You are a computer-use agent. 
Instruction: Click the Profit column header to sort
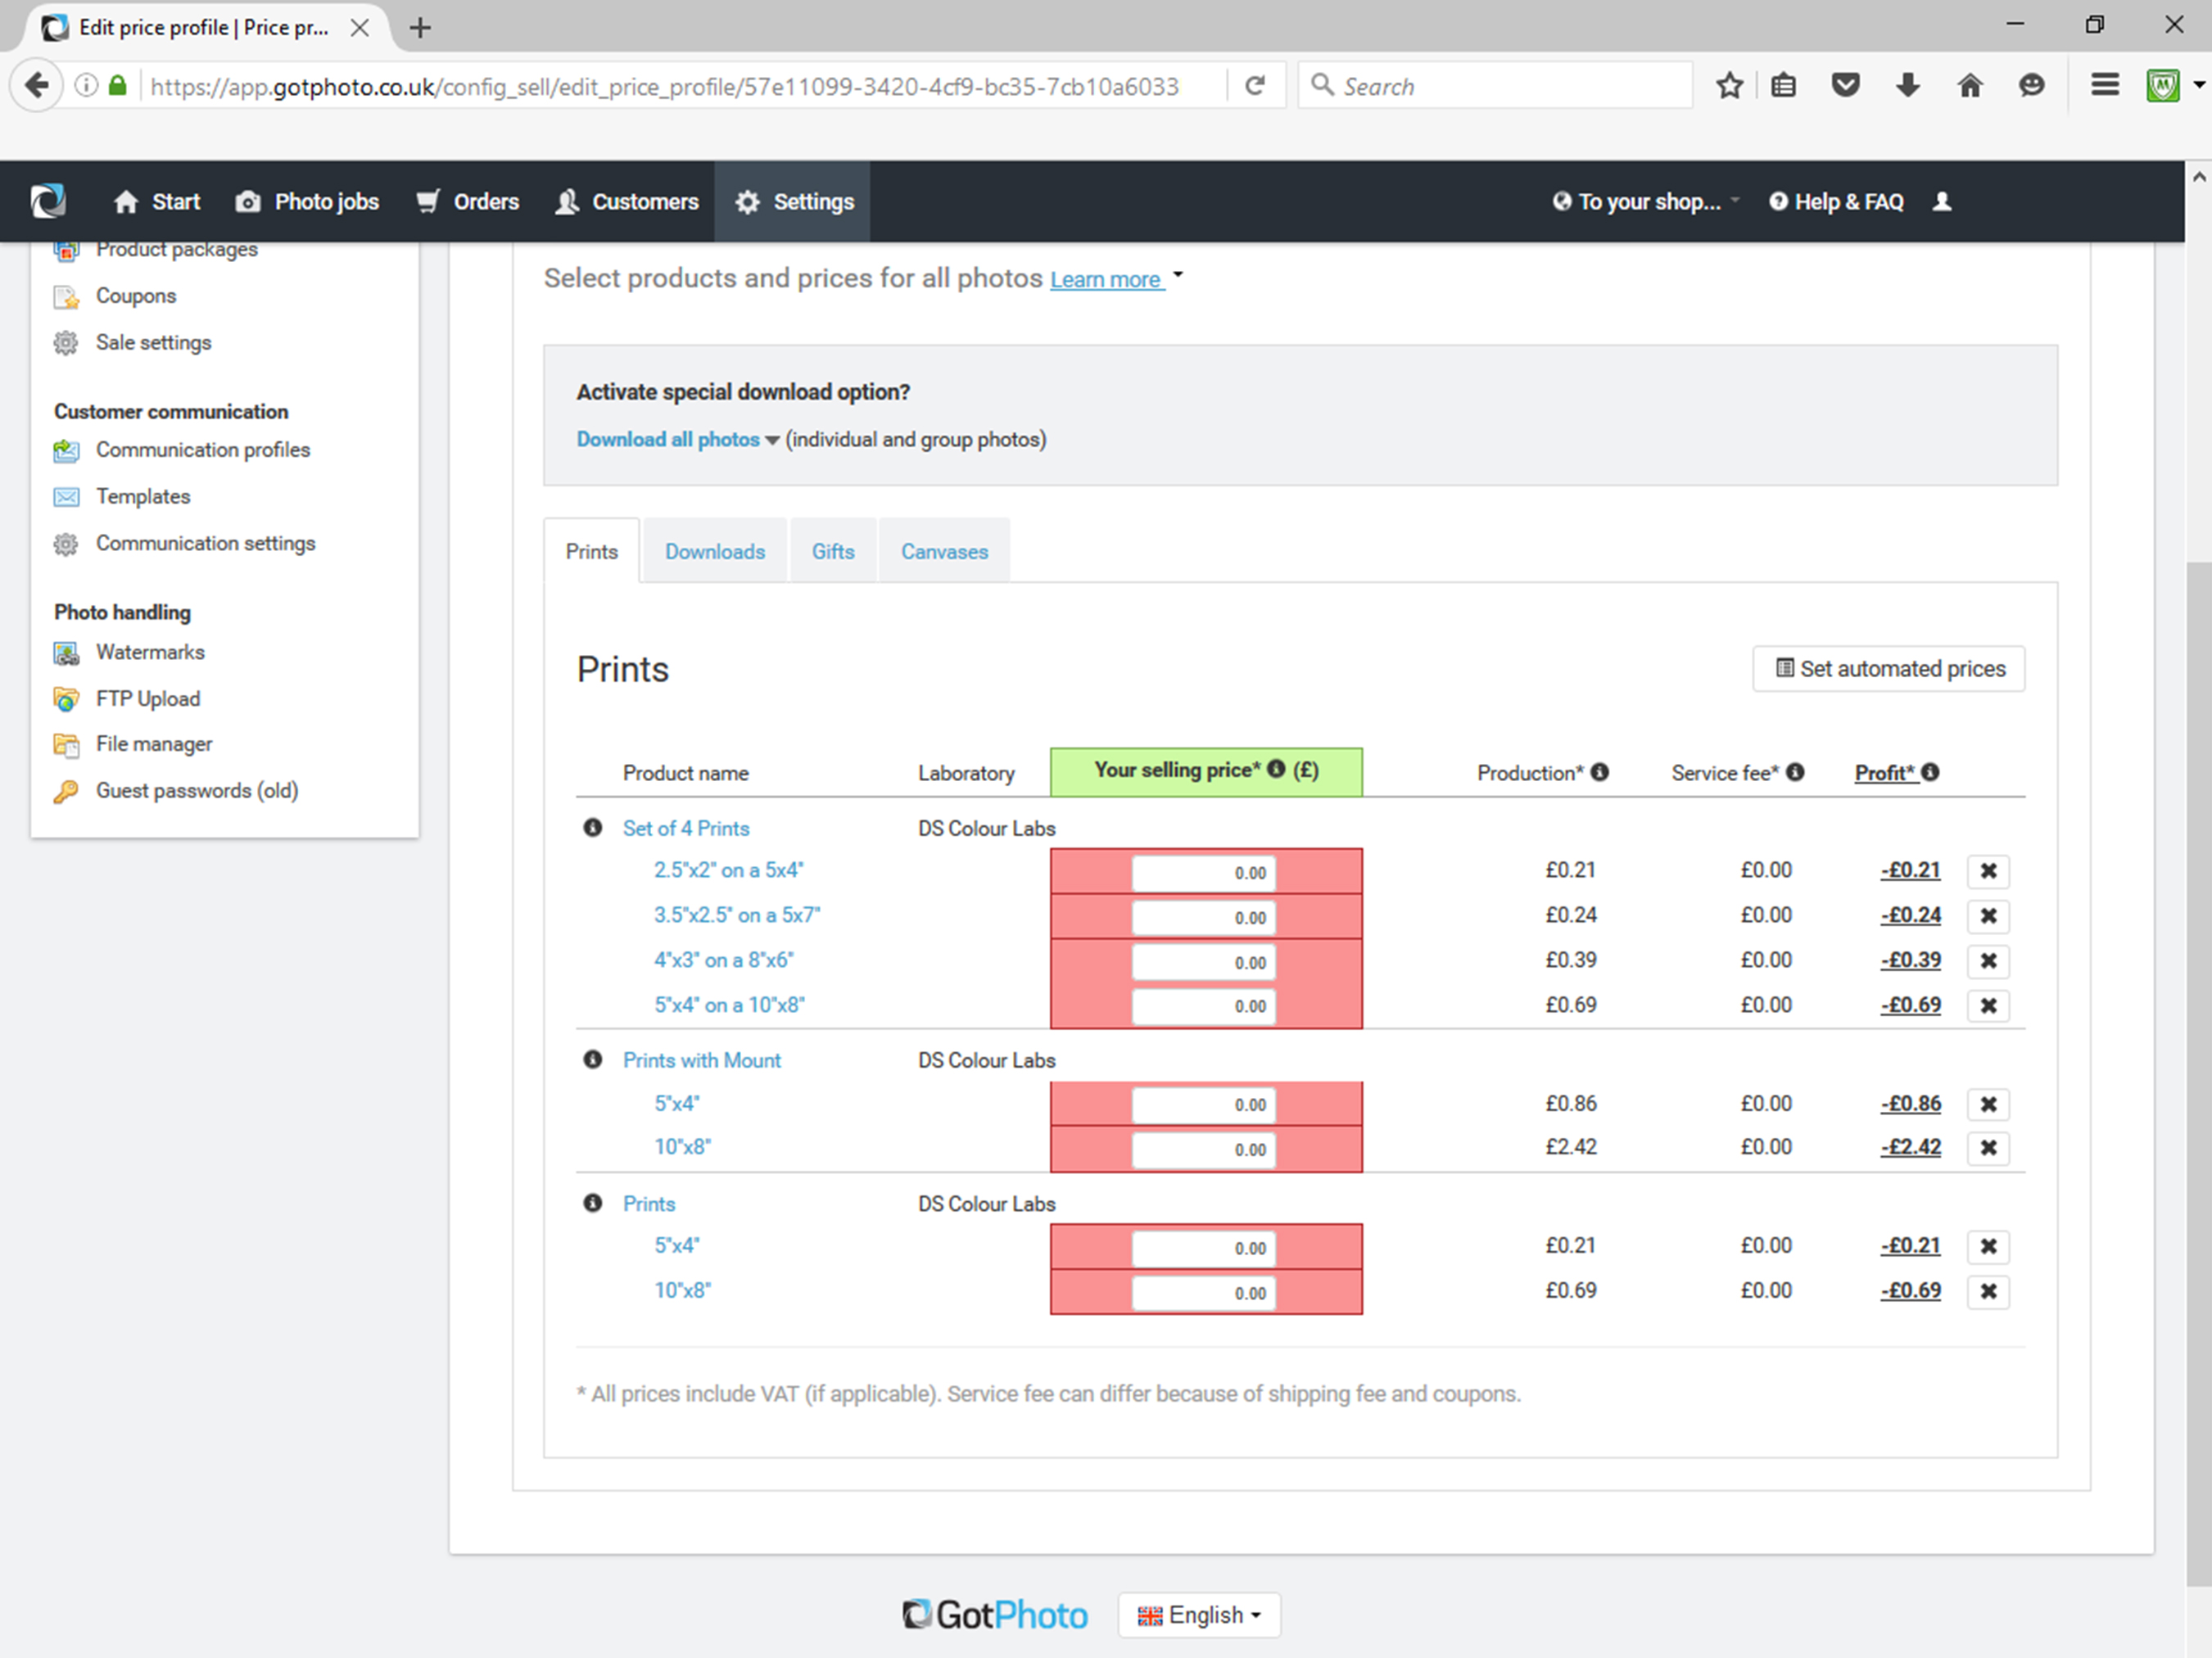click(x=1885, y=772)
